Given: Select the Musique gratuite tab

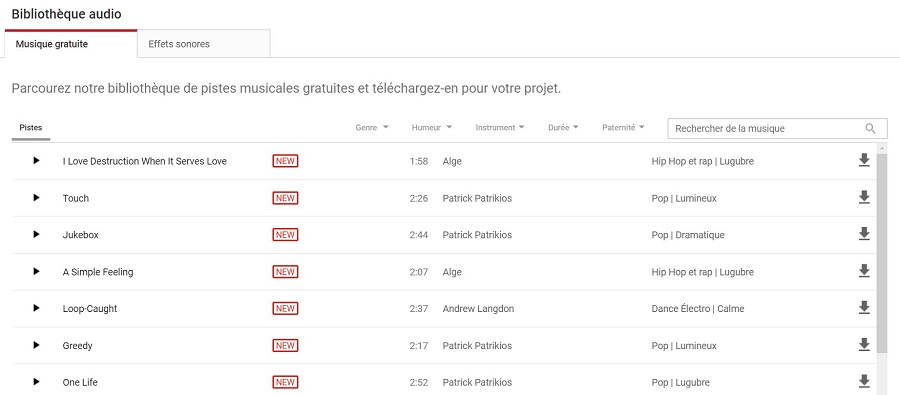Looking at the screenshot, I should [71, 44].
